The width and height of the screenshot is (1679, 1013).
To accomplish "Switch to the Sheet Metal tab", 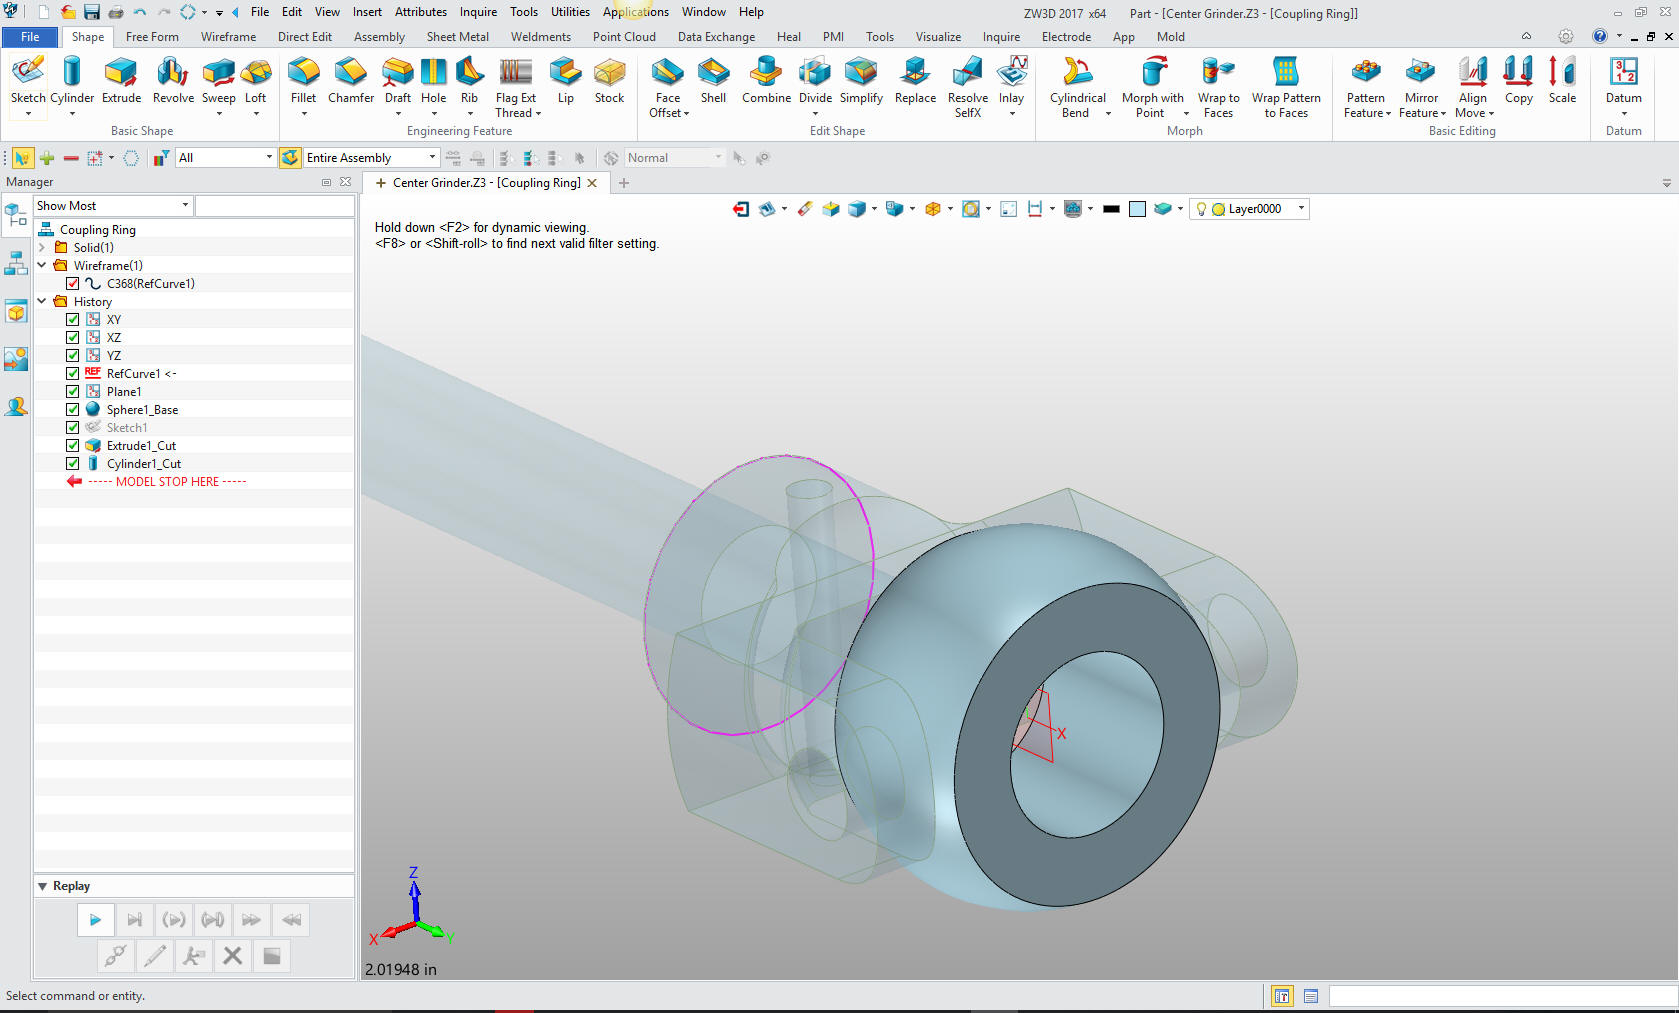I will click(x=458, y=37).
